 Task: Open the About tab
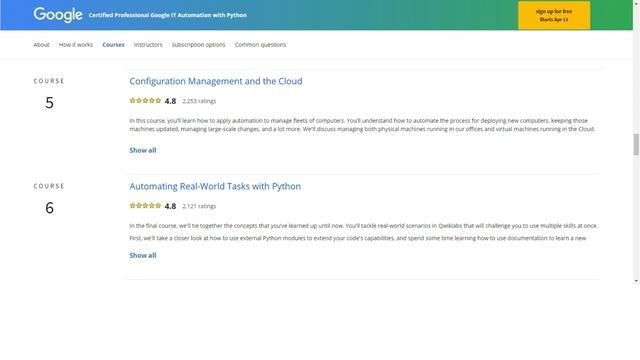[41, 45]
